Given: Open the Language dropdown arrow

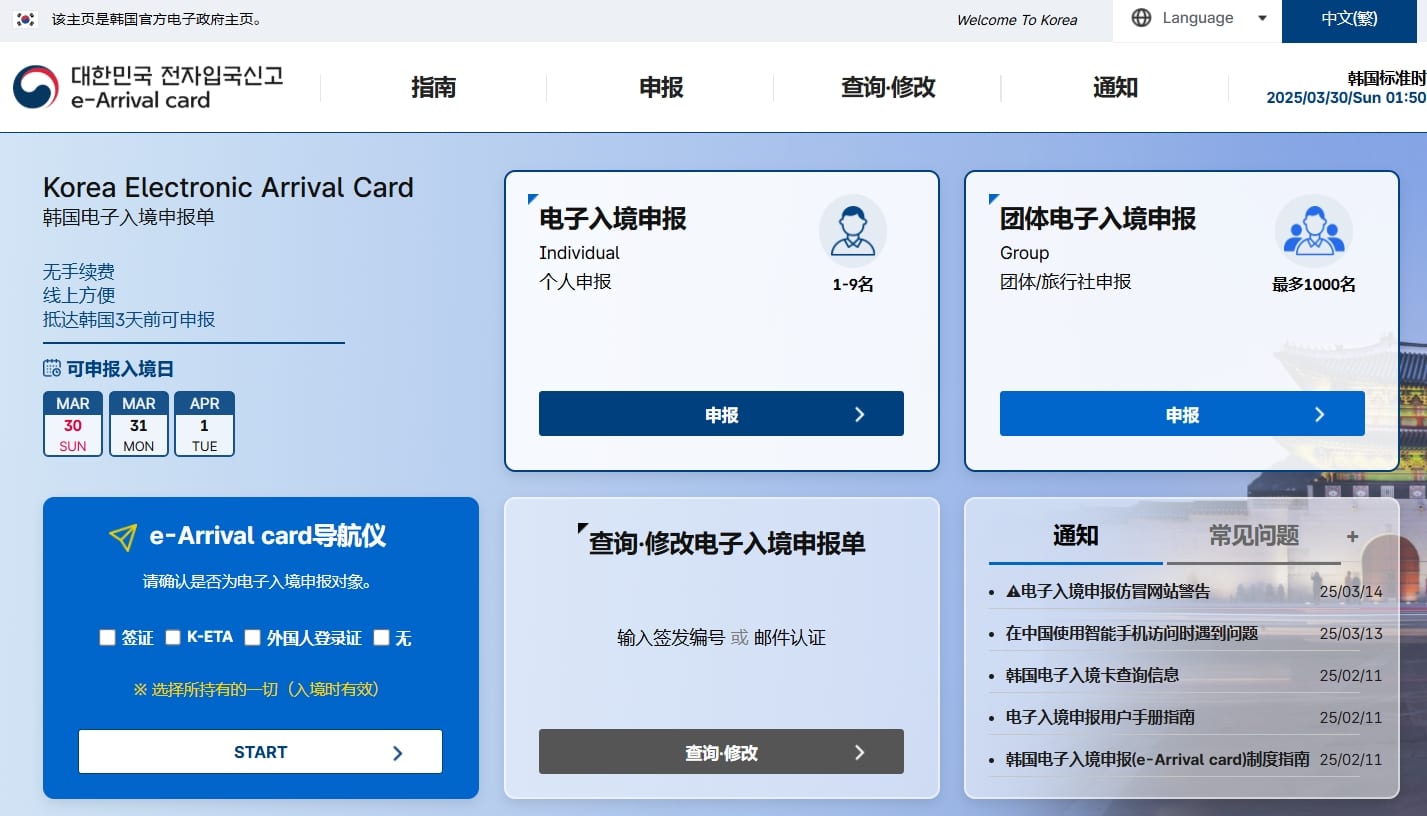Looking at the screenshot, I should pyautogui.click(x=1261, y=18).
